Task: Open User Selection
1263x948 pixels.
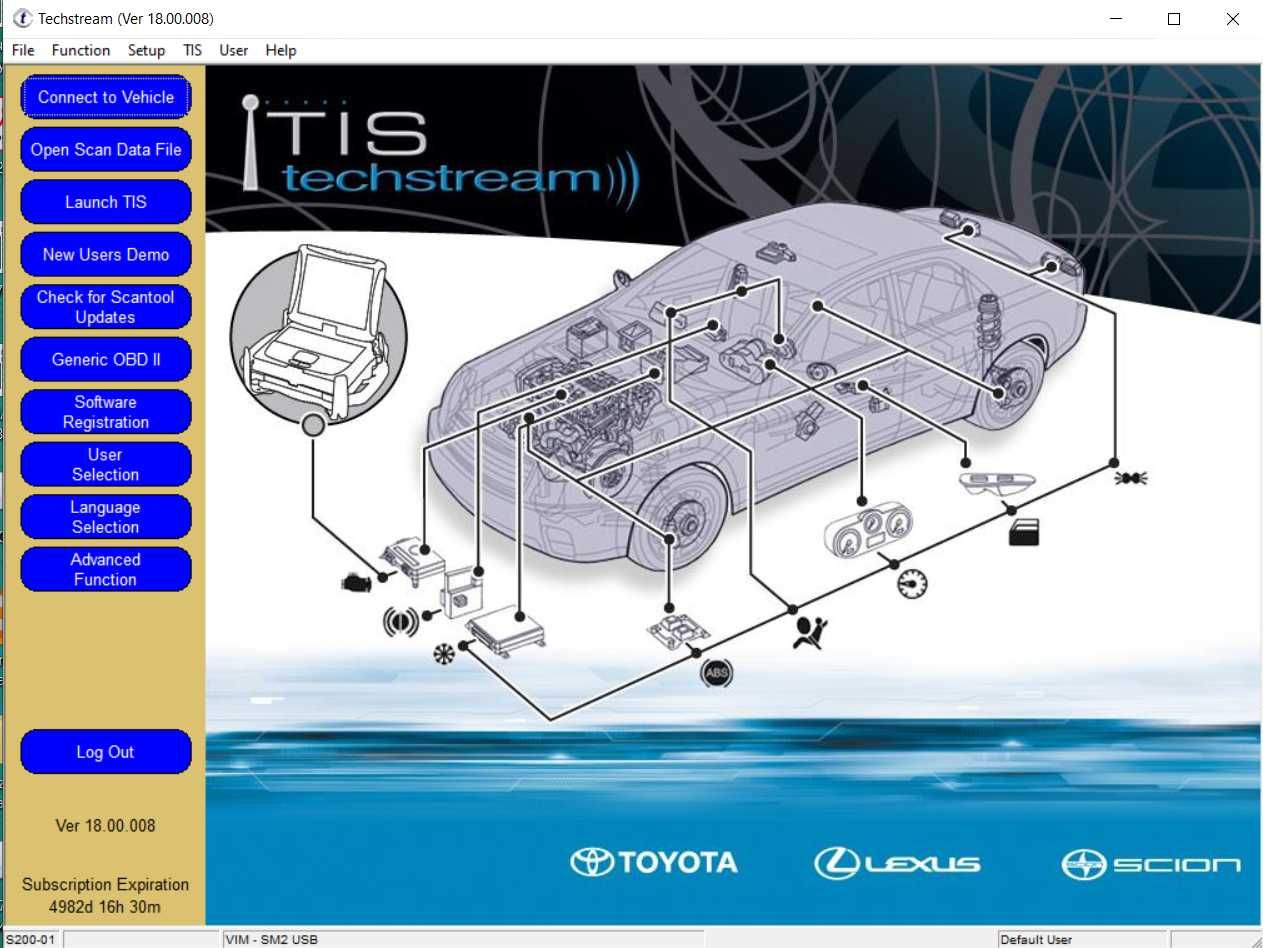Action: tap(105, 464)
